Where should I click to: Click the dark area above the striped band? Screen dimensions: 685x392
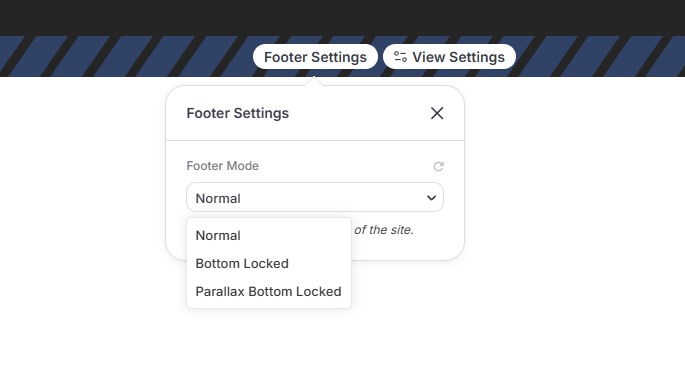pos(342,17)
